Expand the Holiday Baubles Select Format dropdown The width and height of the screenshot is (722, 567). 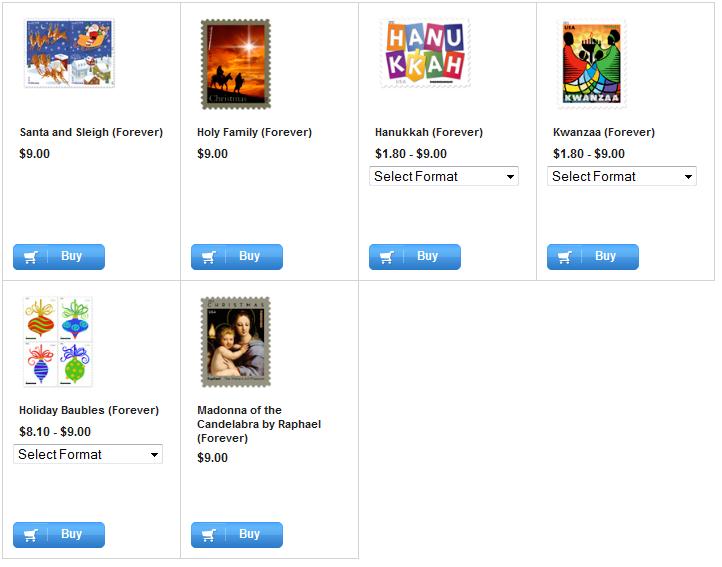[x=88, y=455]
